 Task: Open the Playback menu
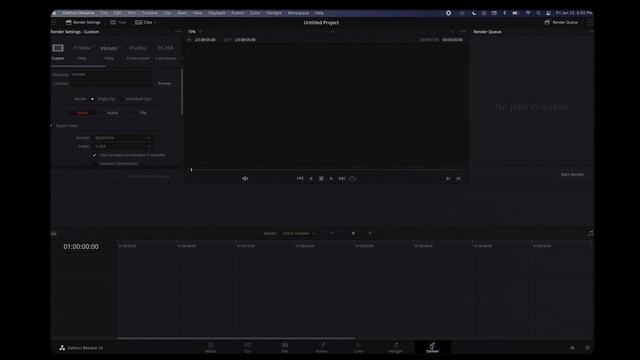click(x=217, y=13)
